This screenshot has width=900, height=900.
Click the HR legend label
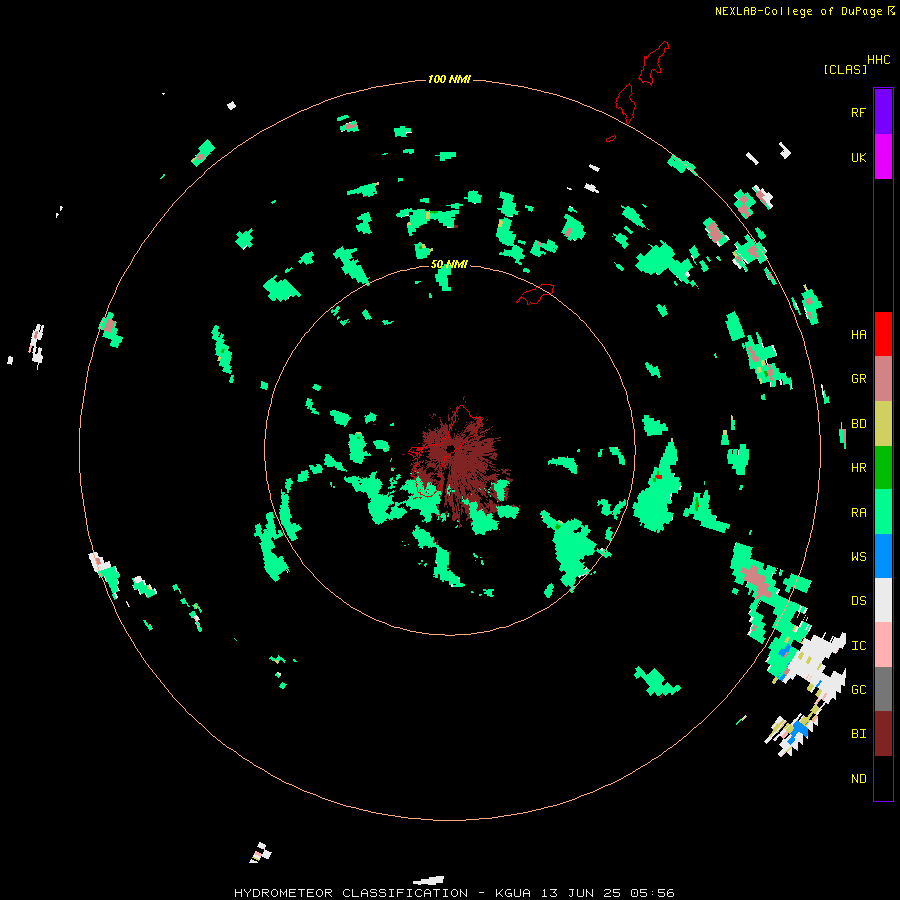(x=858, y=468)
